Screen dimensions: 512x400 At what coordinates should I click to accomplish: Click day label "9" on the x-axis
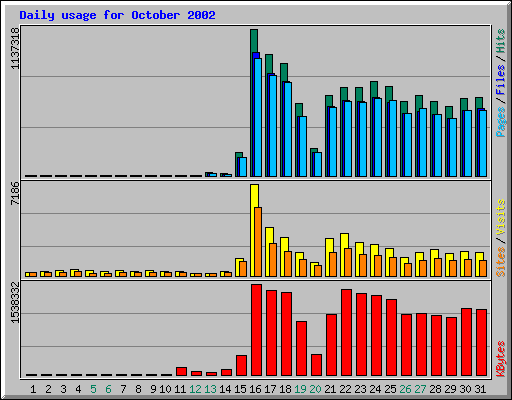153,389
